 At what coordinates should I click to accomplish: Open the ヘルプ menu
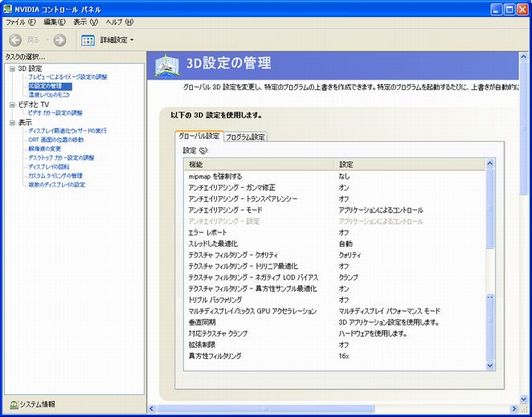pyautogui.click(x=119, y=22)
